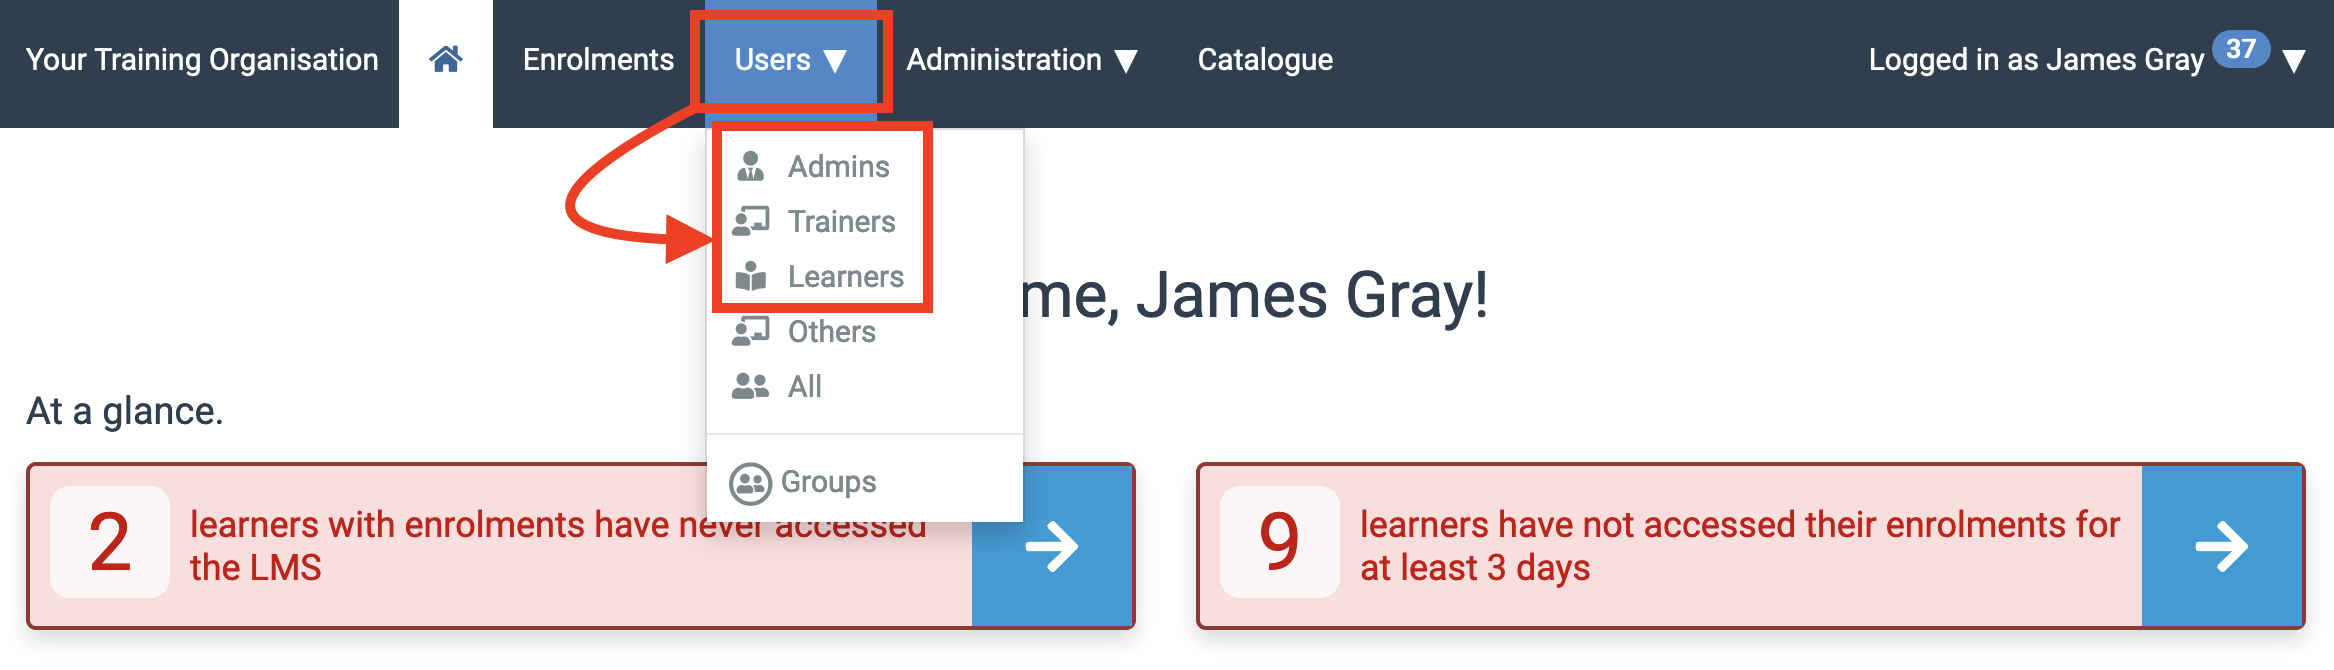Go to the Catalogue page
Screen dimensions: 2334x670
[x=1265, y=60]
